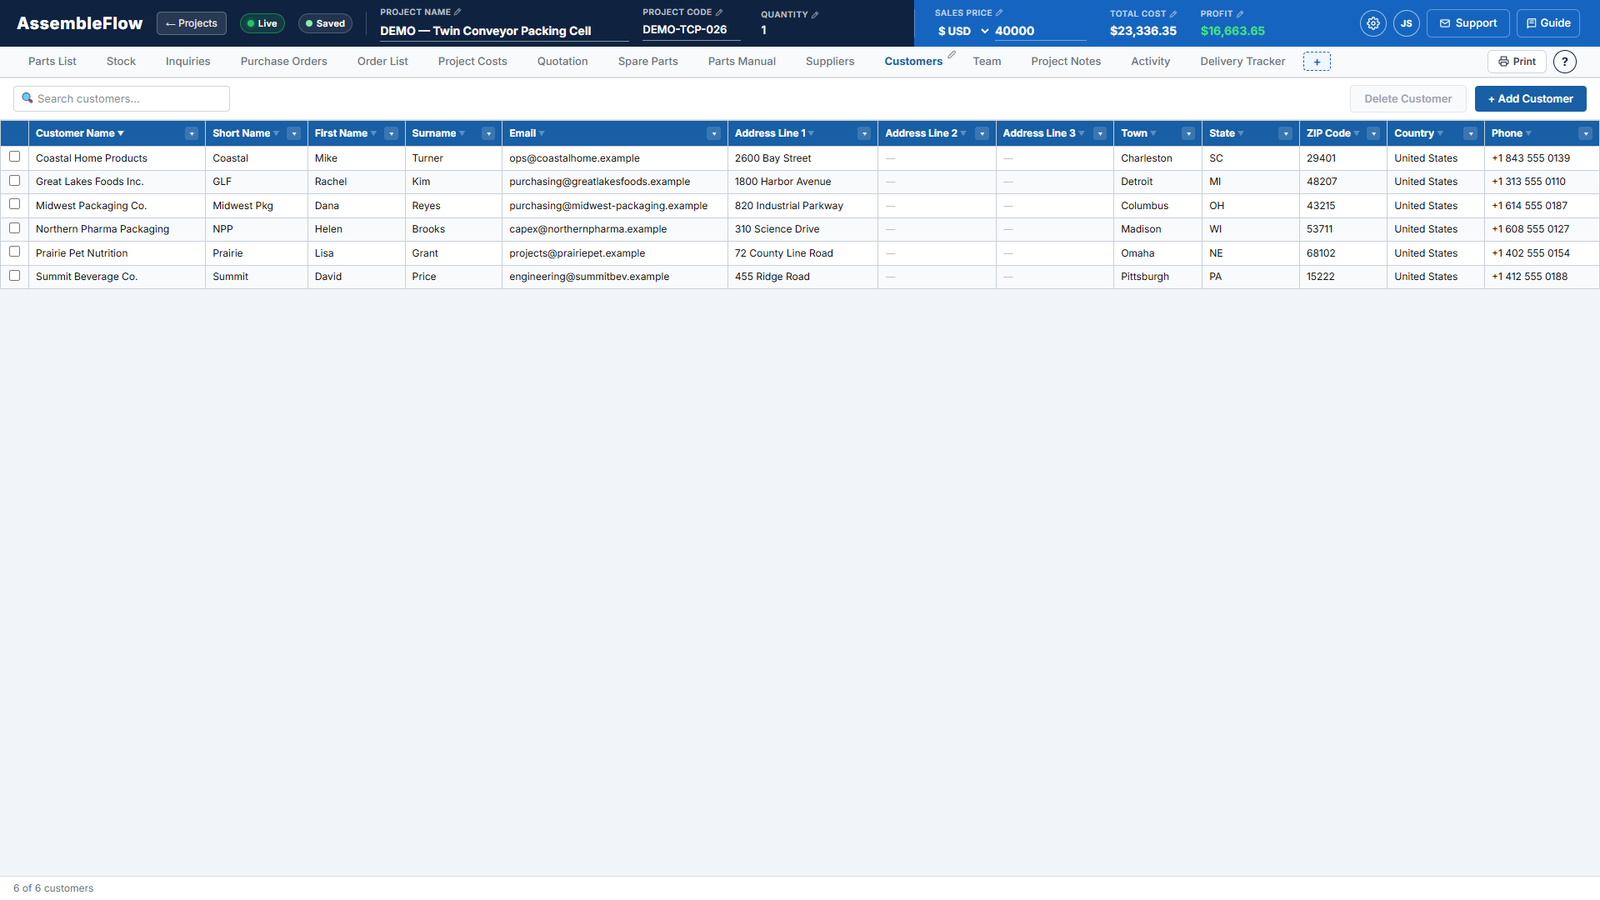Click pencil icon next to Total Cost
The height and width of the screenshot is (900, 1600).
(1173, 14)
